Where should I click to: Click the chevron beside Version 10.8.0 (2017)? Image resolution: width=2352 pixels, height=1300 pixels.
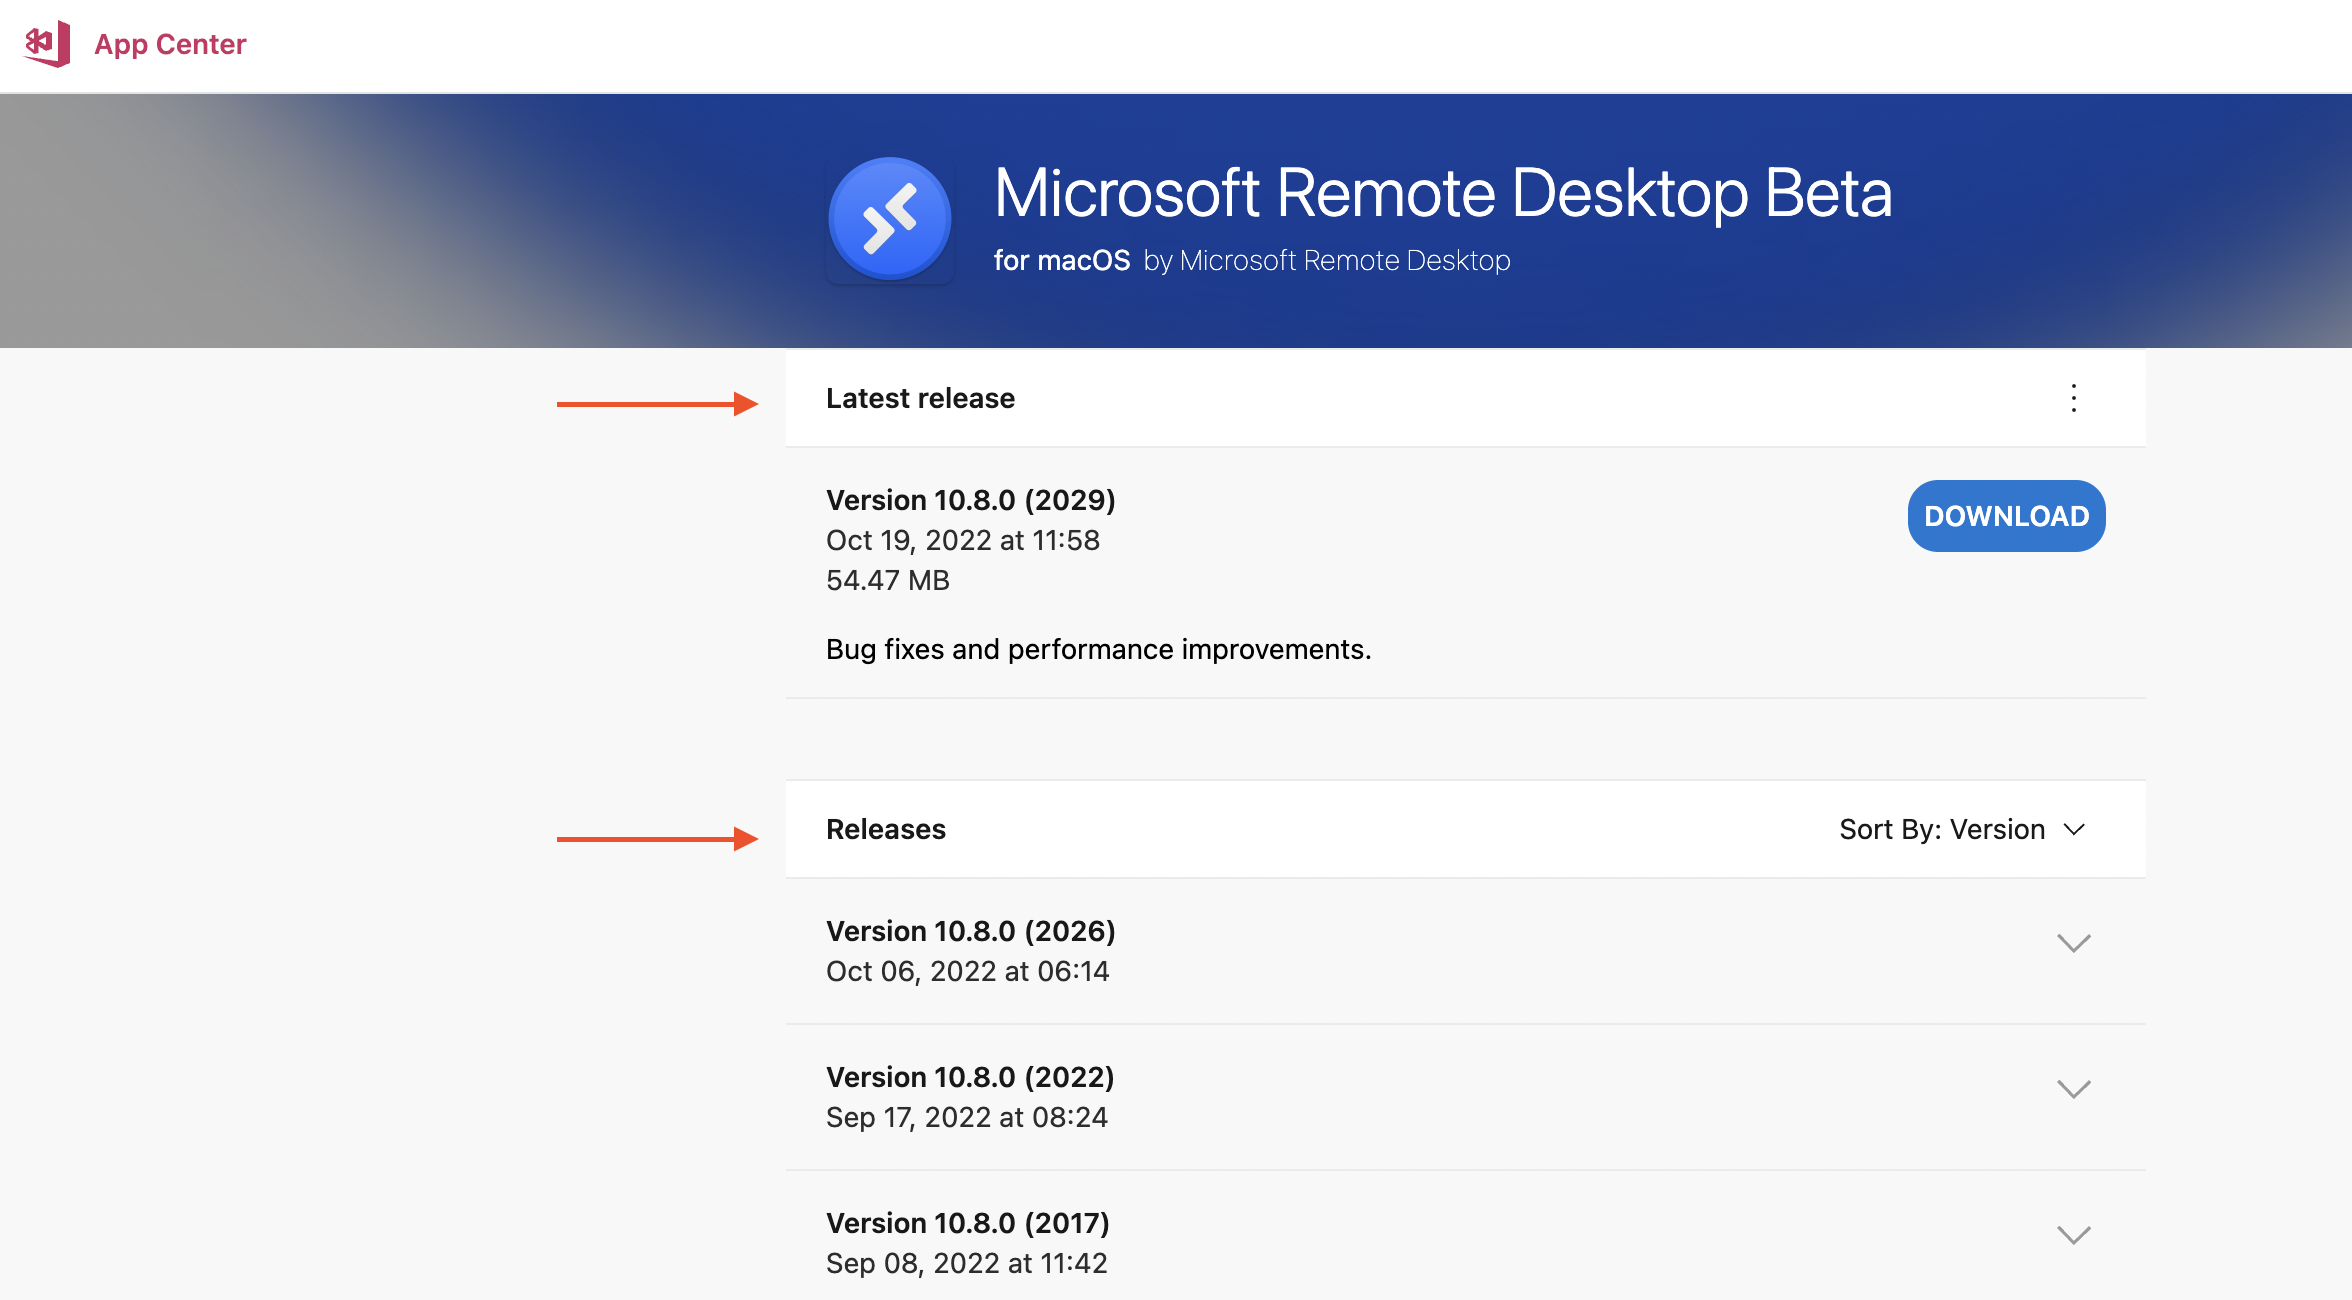(x=2073, y=1235)
